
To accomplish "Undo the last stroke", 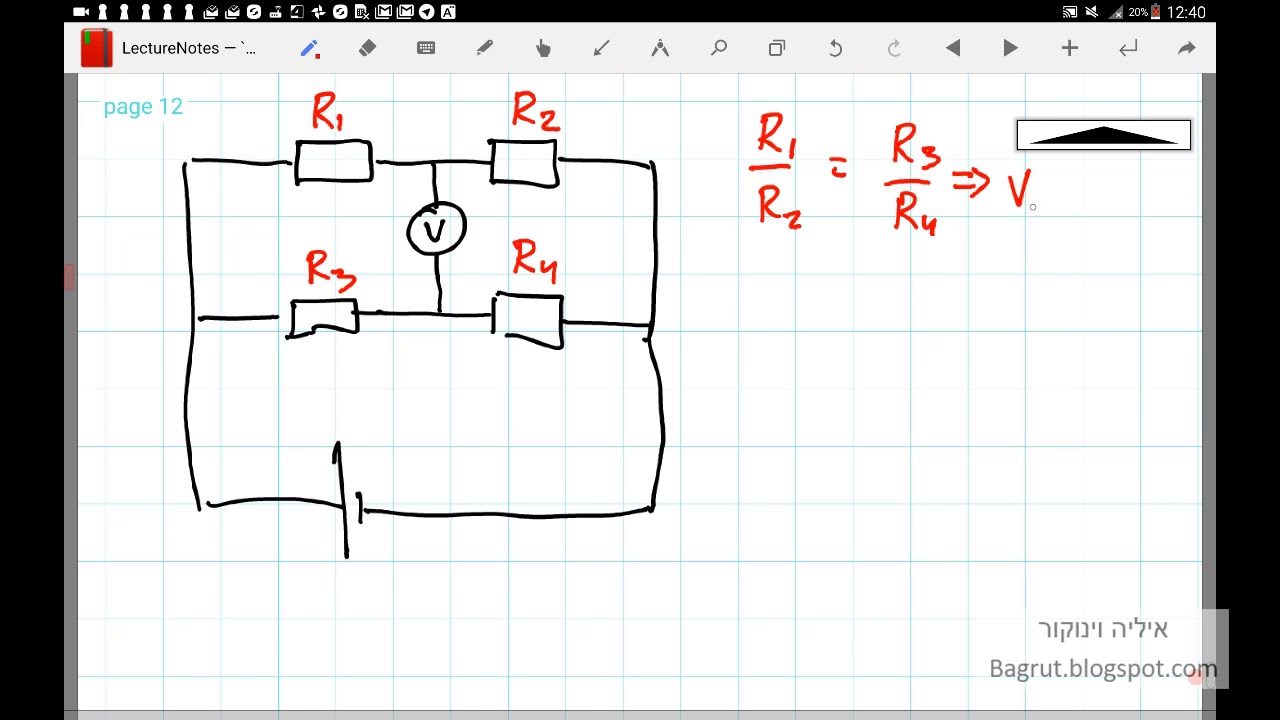I will click(x=836, y=48).
